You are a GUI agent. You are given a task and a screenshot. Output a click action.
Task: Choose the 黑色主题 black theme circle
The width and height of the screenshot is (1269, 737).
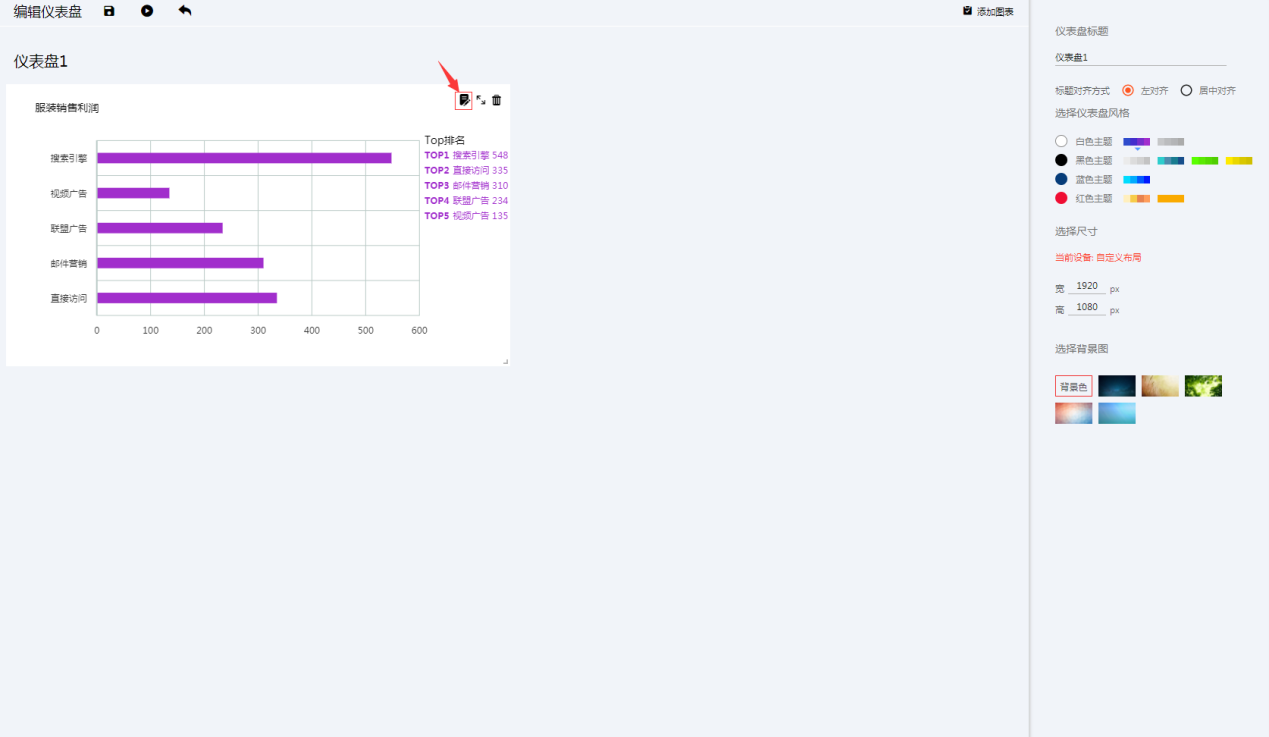click(x=1061, y=160)
